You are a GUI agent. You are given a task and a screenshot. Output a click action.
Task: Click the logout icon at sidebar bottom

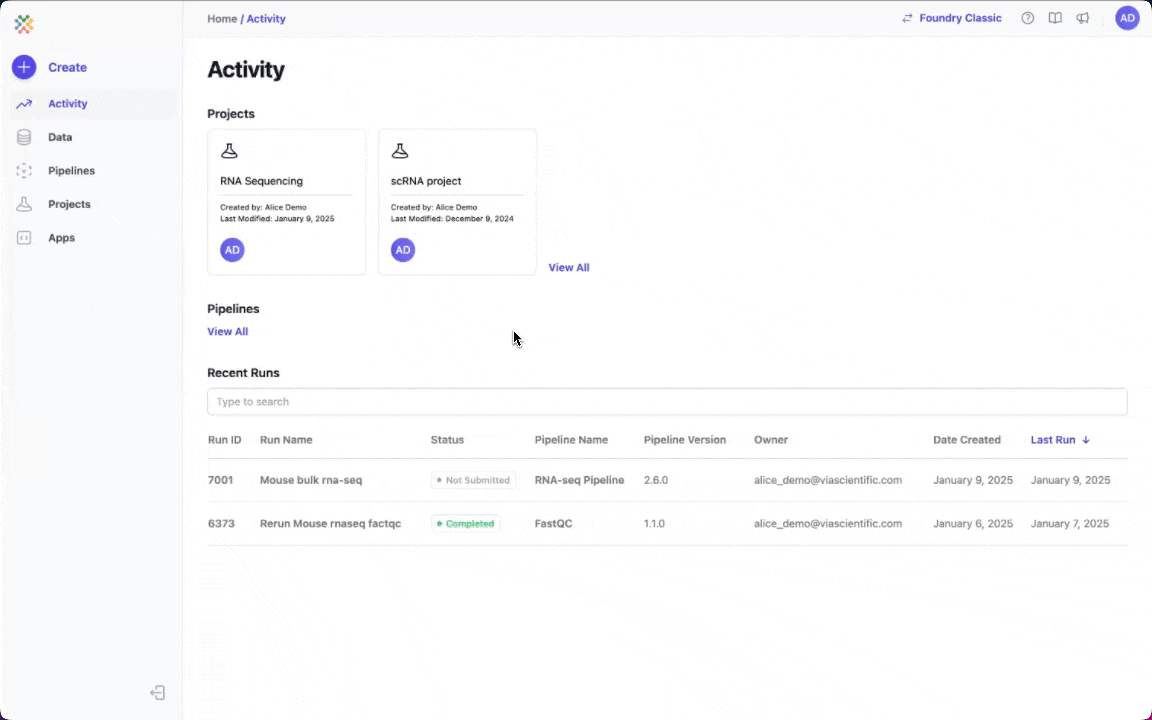coord(157,693)
